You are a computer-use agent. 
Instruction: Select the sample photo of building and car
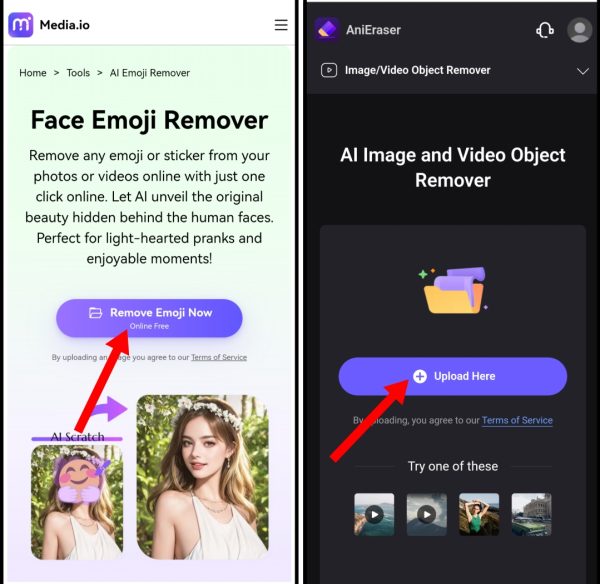[x=532, y=514]
